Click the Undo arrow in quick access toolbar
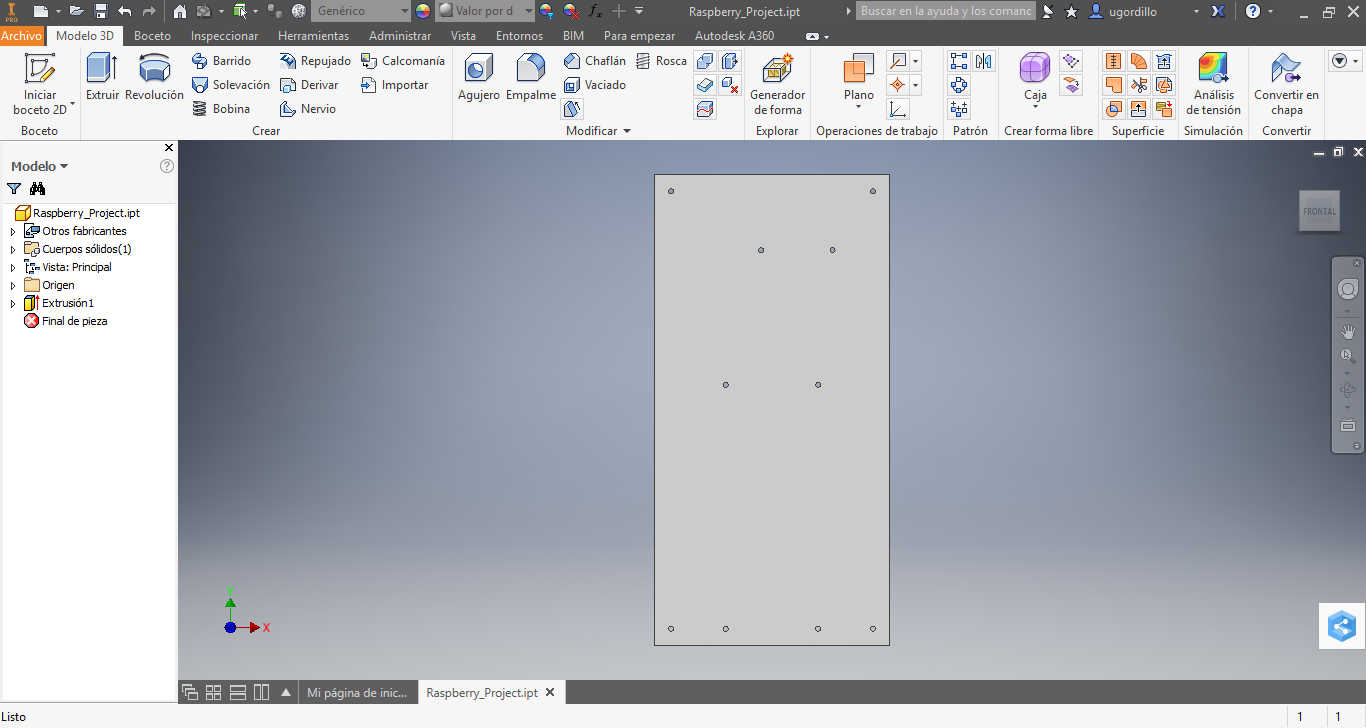Image resolution: width=1366 pixels, height=728 pixels. coord(125,11)
